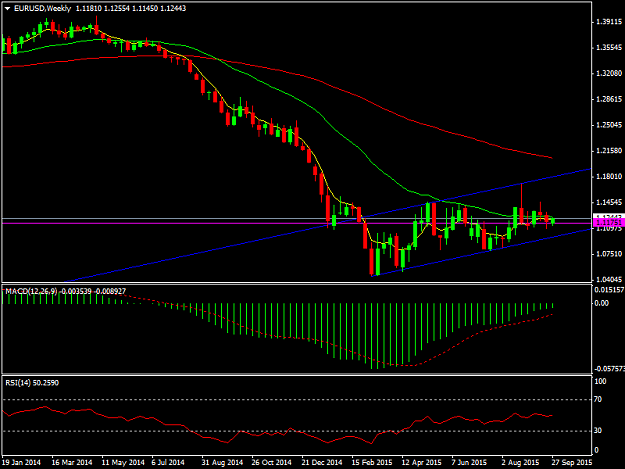Select the tall red candle wick touching the upper blue trendline

pyautogui.click(x=521, y=195)
